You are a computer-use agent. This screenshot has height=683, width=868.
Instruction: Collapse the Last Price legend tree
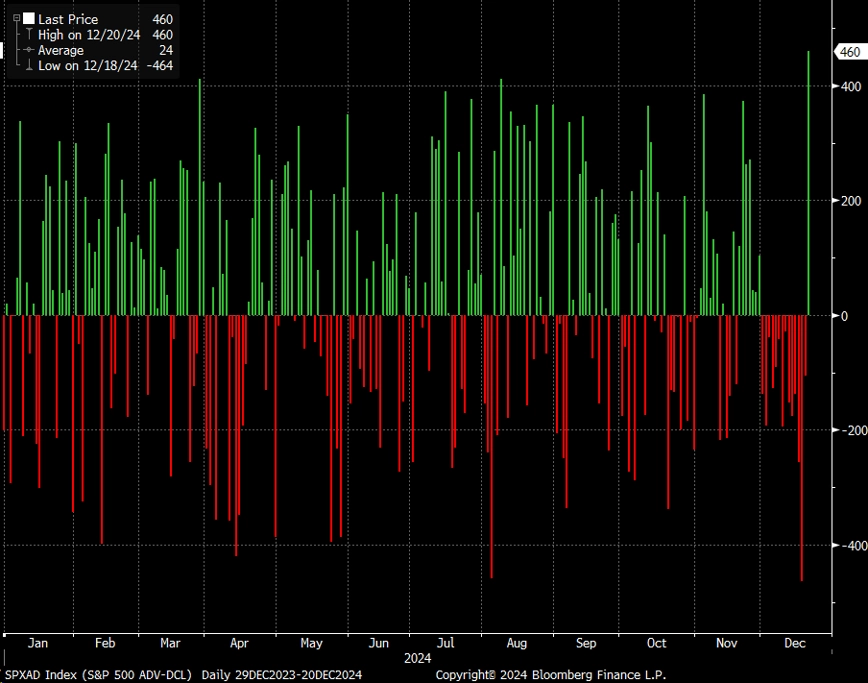click(17, 18)
